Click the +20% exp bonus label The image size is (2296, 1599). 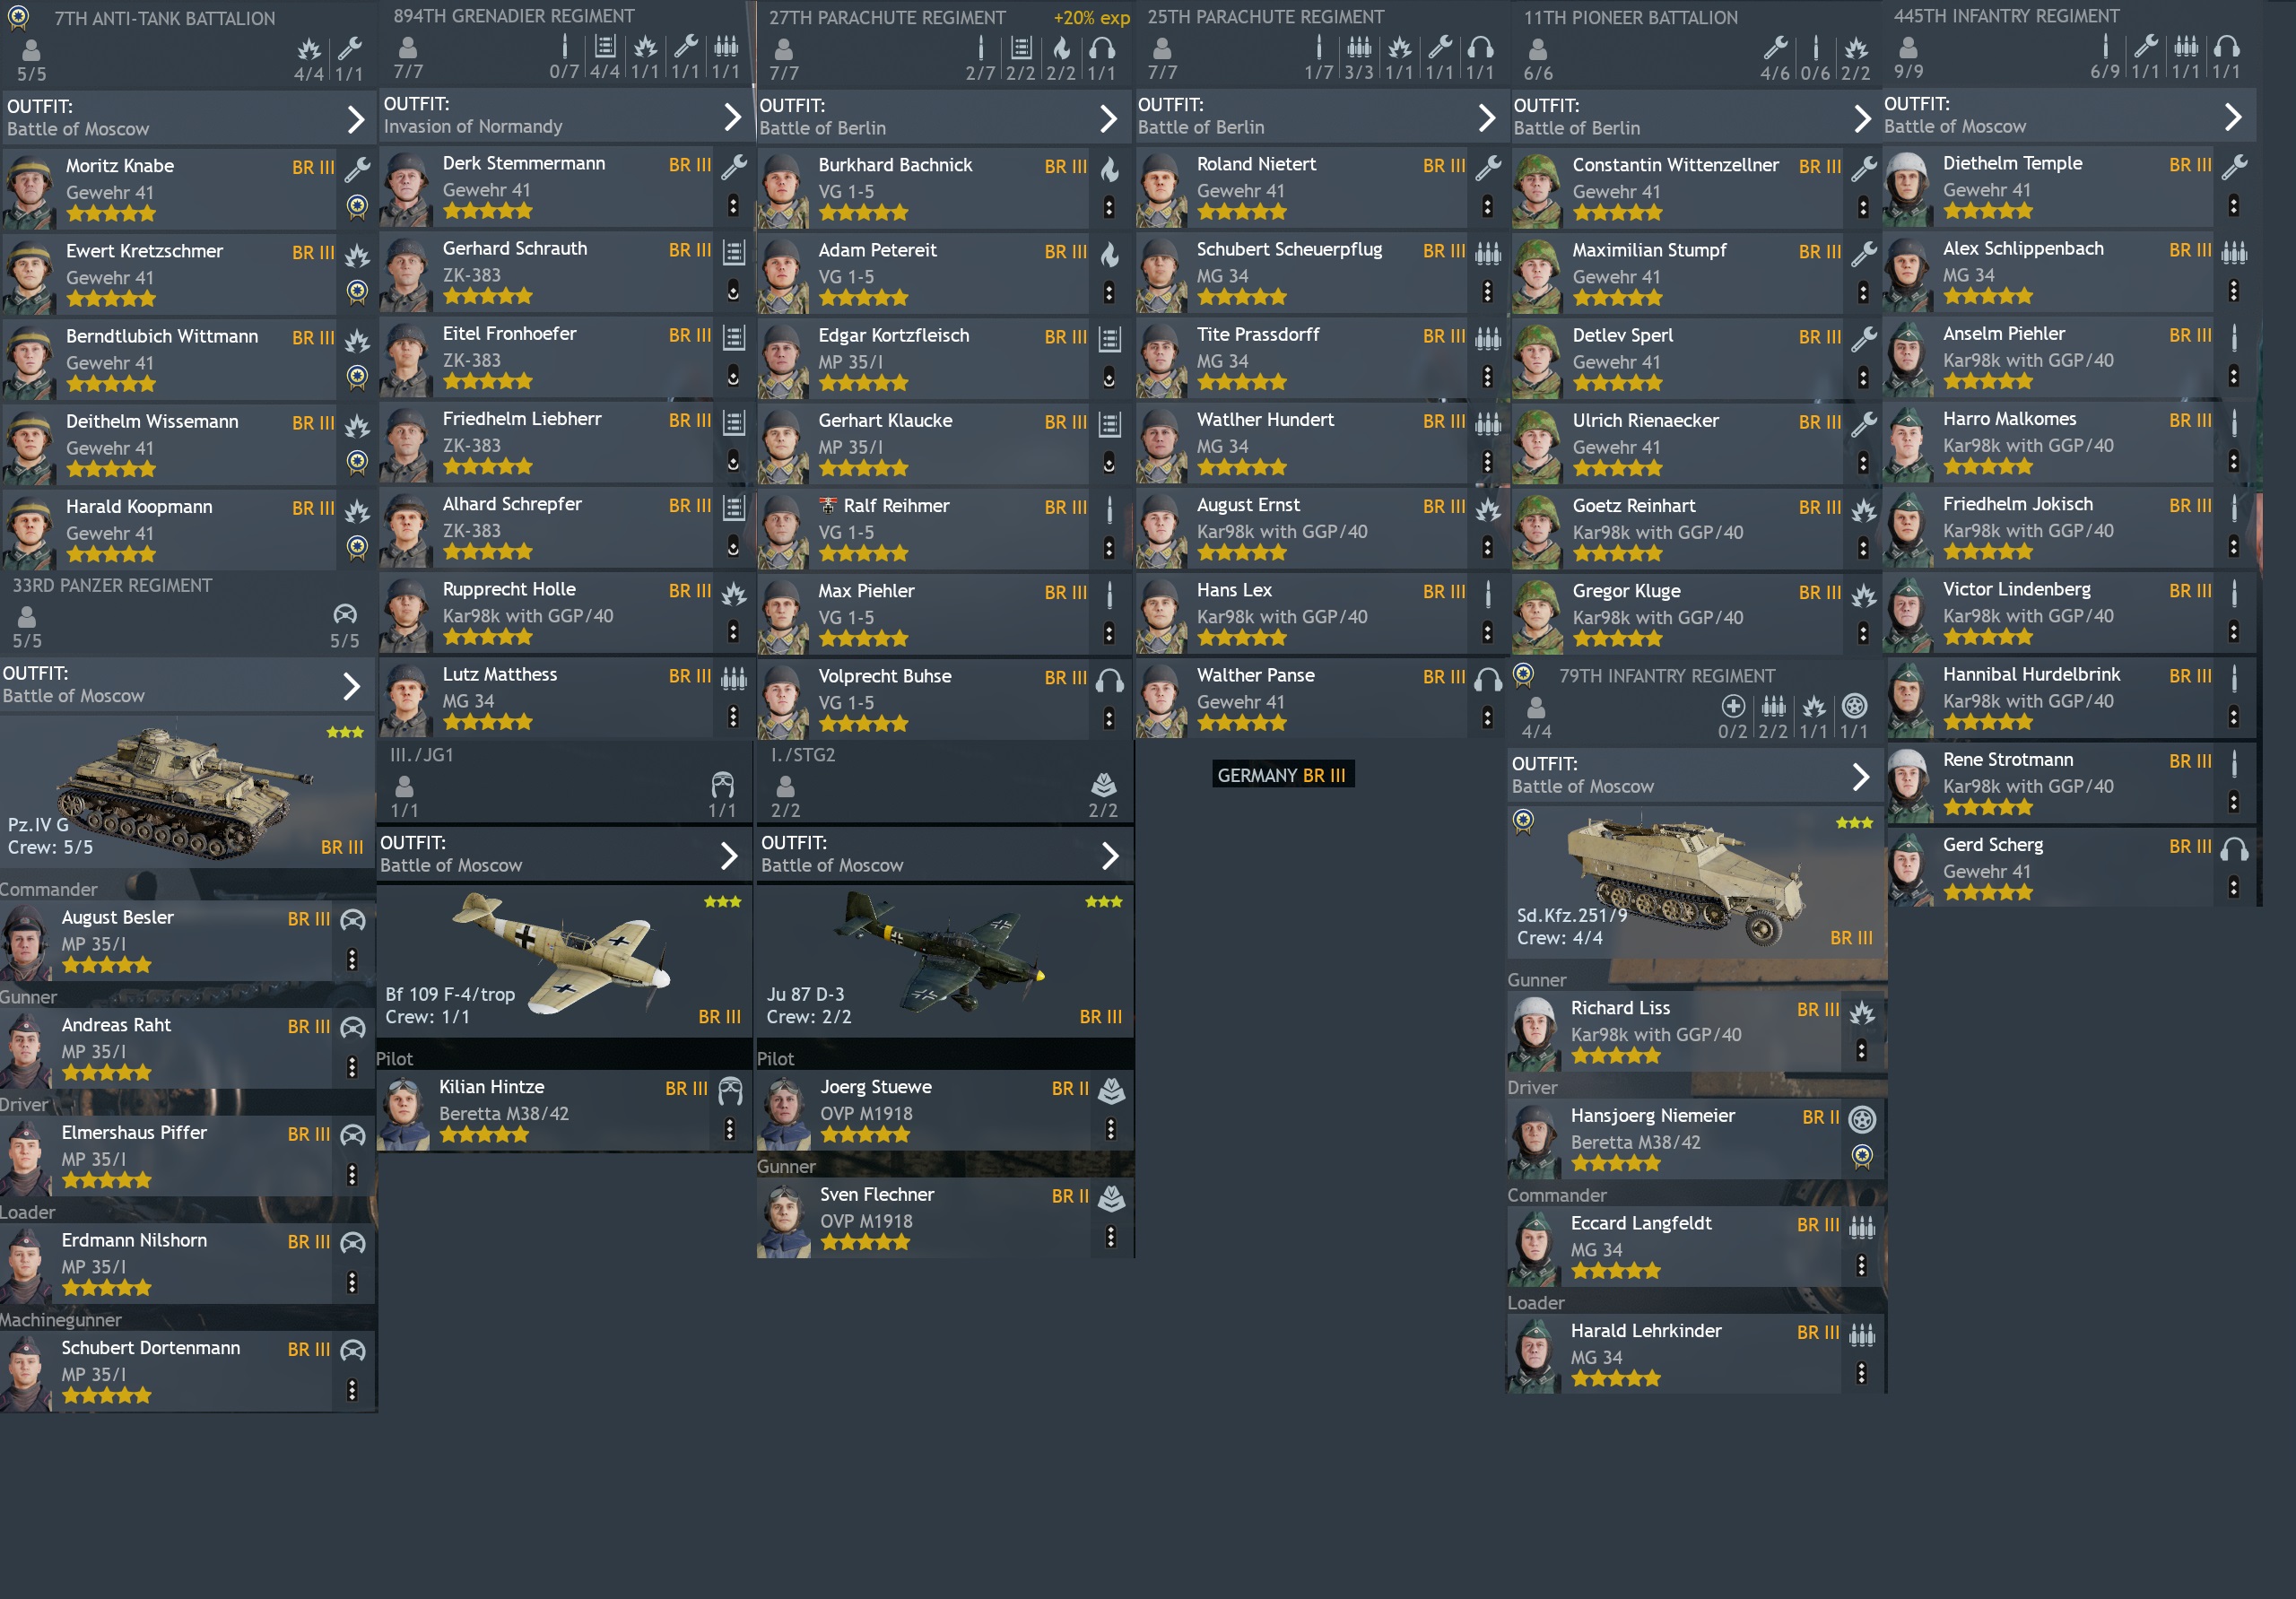(x=1091, y=18)
